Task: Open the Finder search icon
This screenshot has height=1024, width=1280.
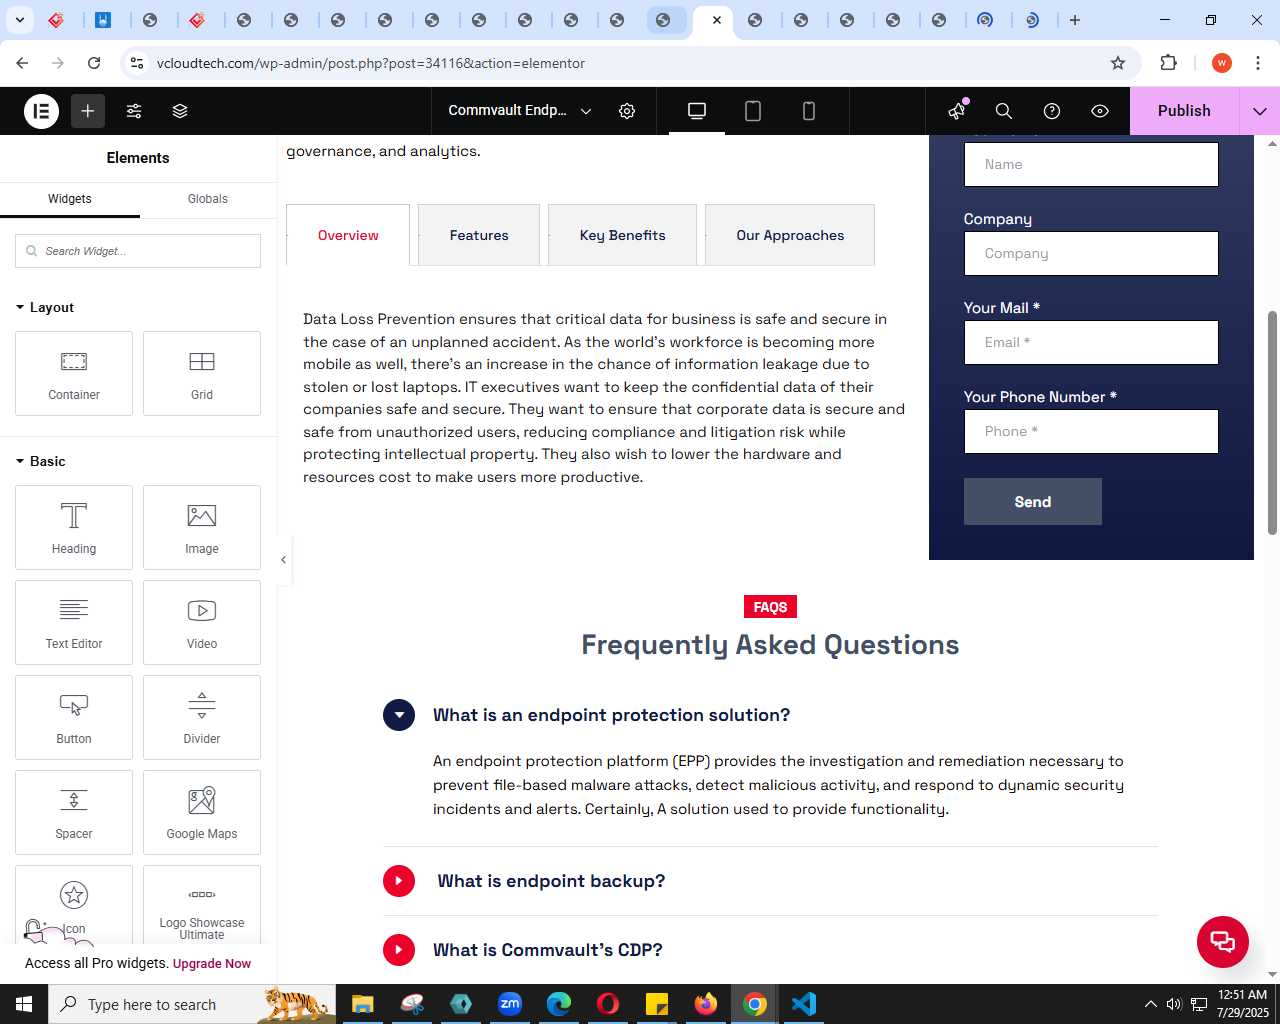Action: 1004,111
